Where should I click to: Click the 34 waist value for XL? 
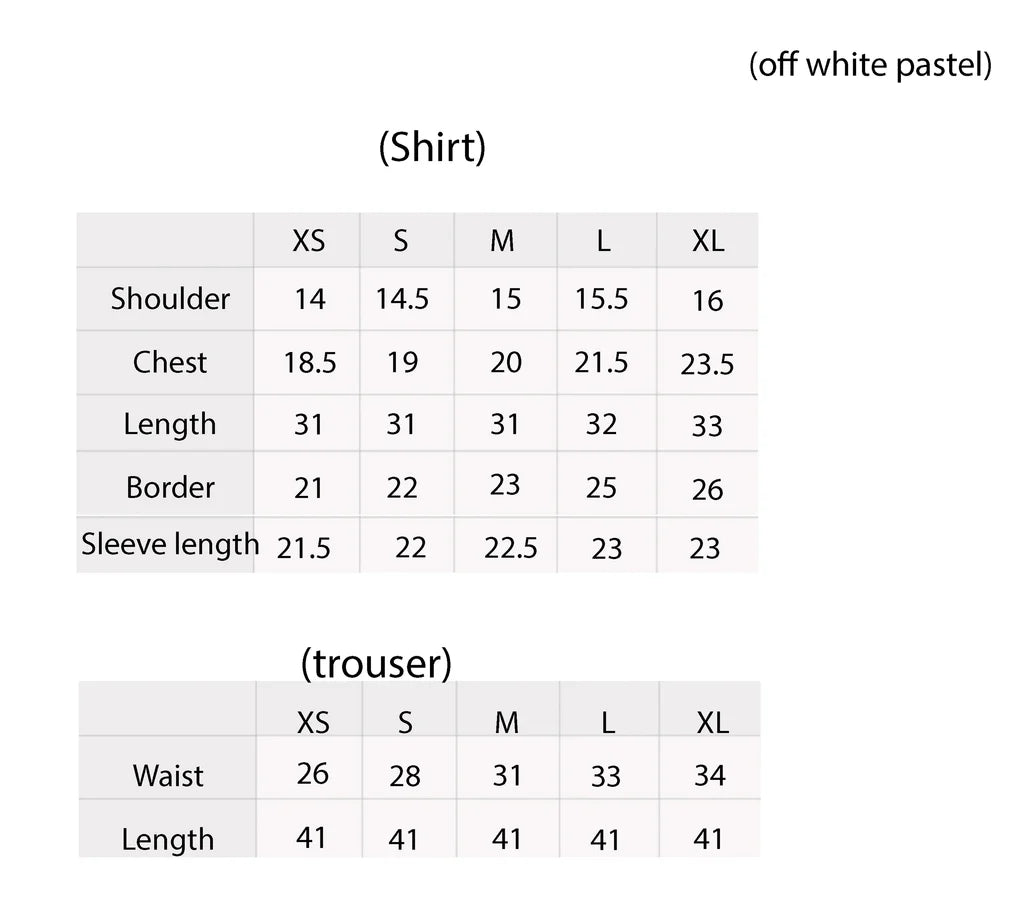709,775
